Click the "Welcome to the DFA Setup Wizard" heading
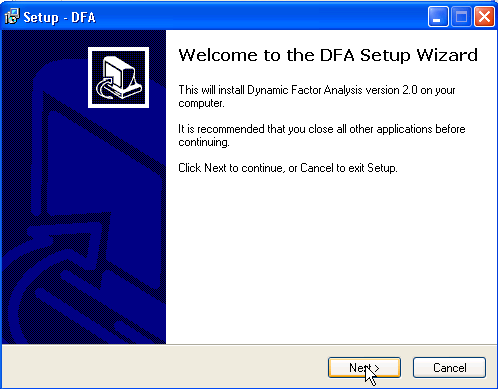The width and height of the screenshot is (498, 389). 328,55
